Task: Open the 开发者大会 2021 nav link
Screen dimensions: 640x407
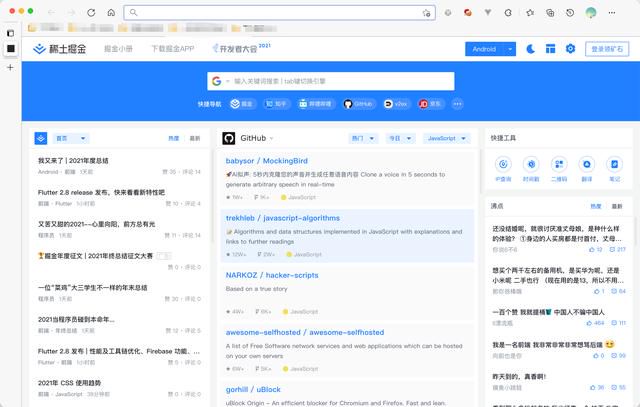Action: [x=241, y=48]
